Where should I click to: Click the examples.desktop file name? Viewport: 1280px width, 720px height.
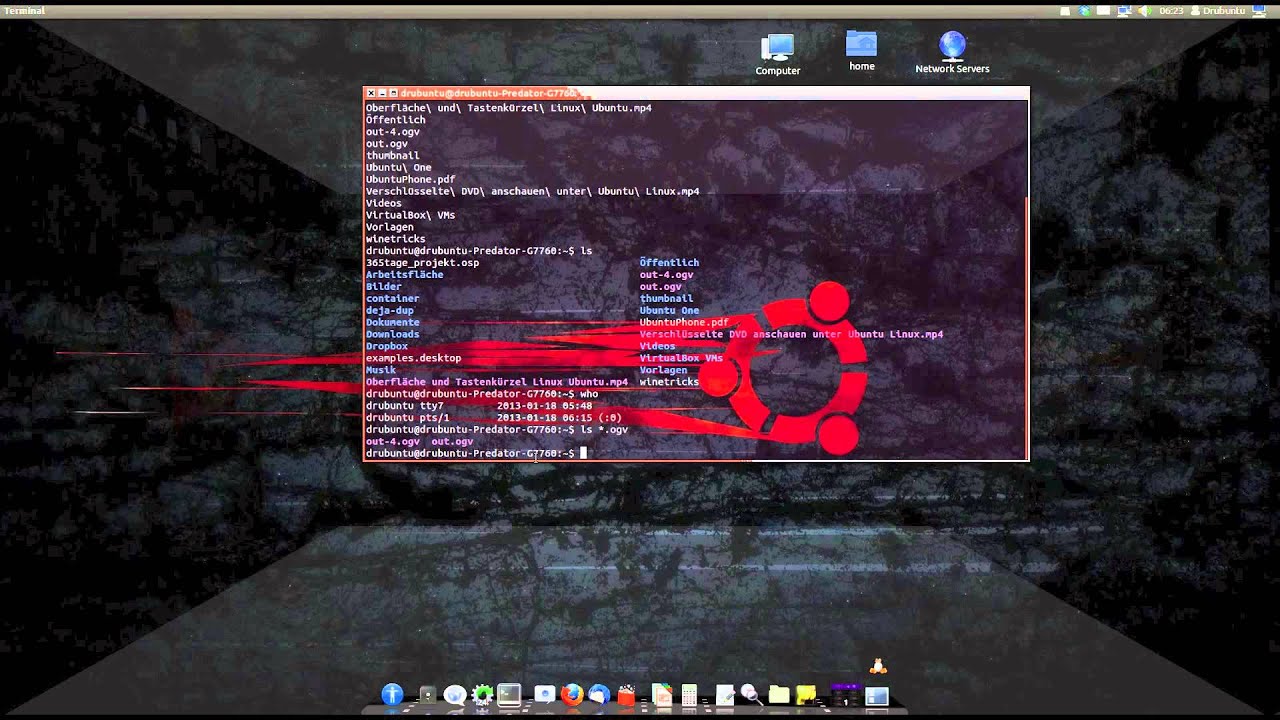(413, 358)
